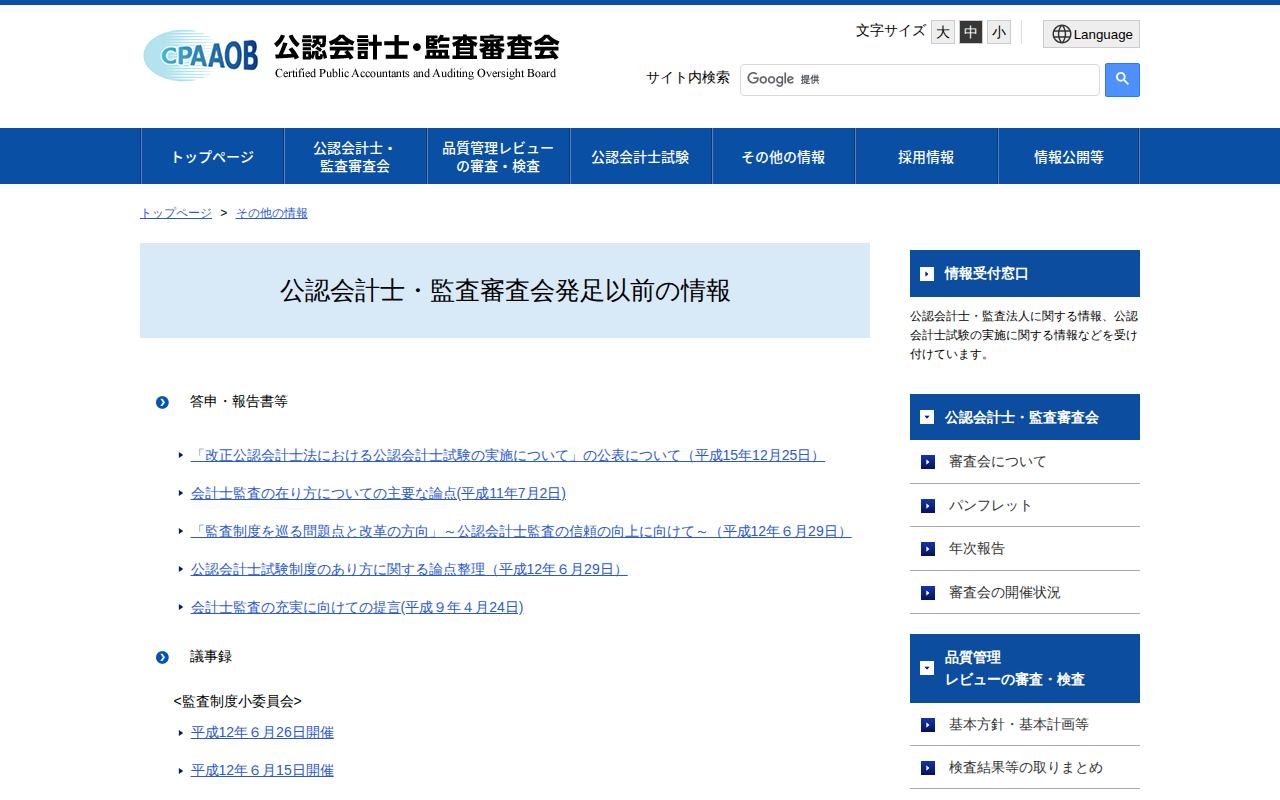
Task: Click the blue search magnifier button
Action: coord(1122,80)
